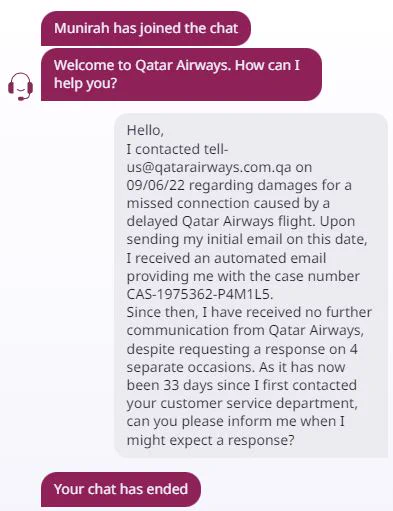393x511 pixels.
Task: Click the line 'might expect a response?'
Action: click(x=211, y=440)
